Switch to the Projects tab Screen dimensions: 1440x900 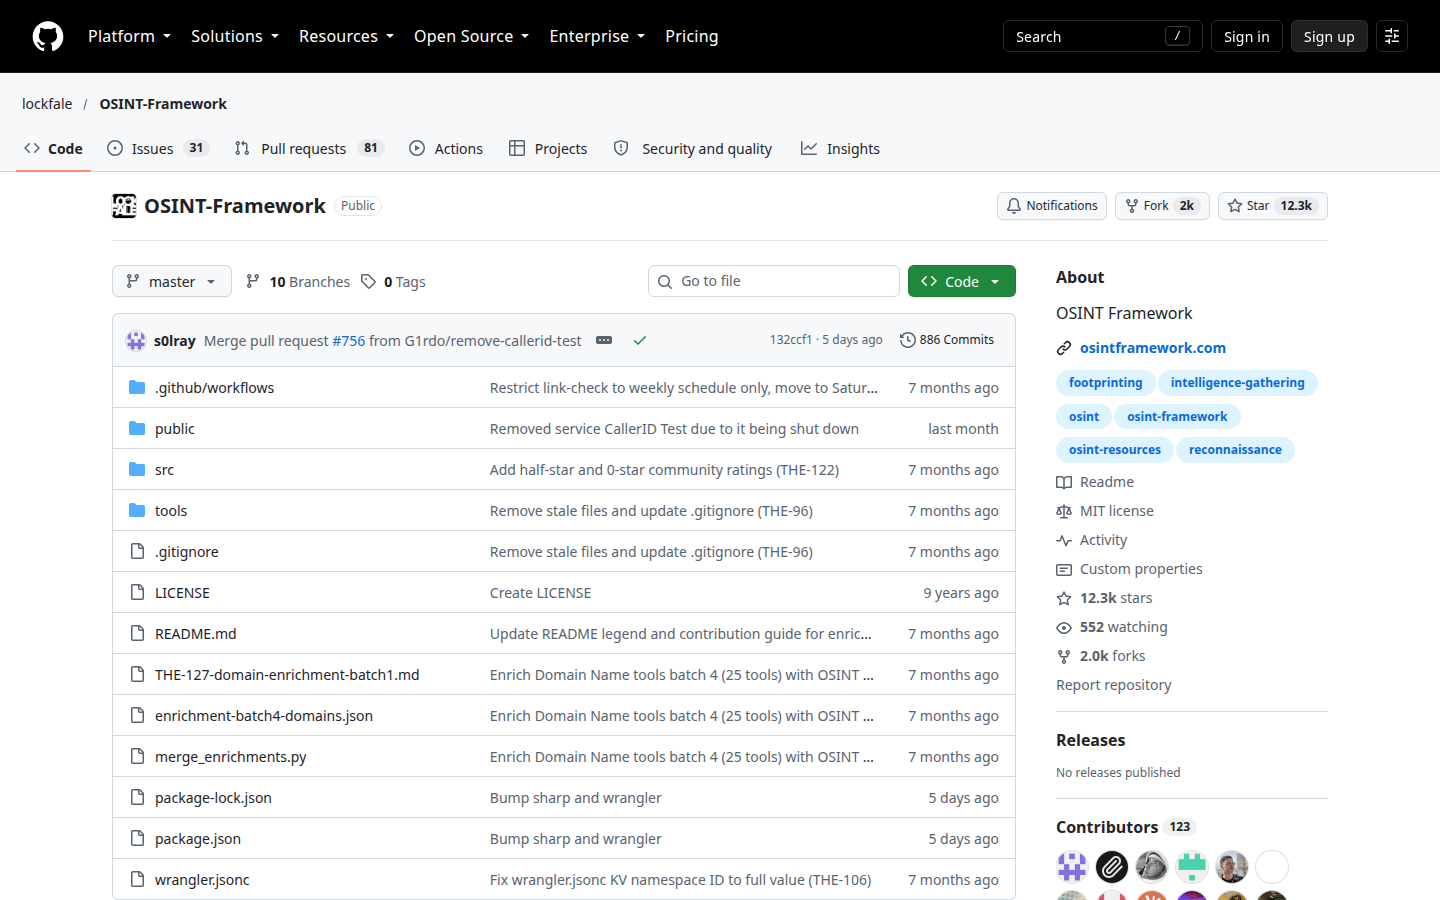[x=548, y=148]
